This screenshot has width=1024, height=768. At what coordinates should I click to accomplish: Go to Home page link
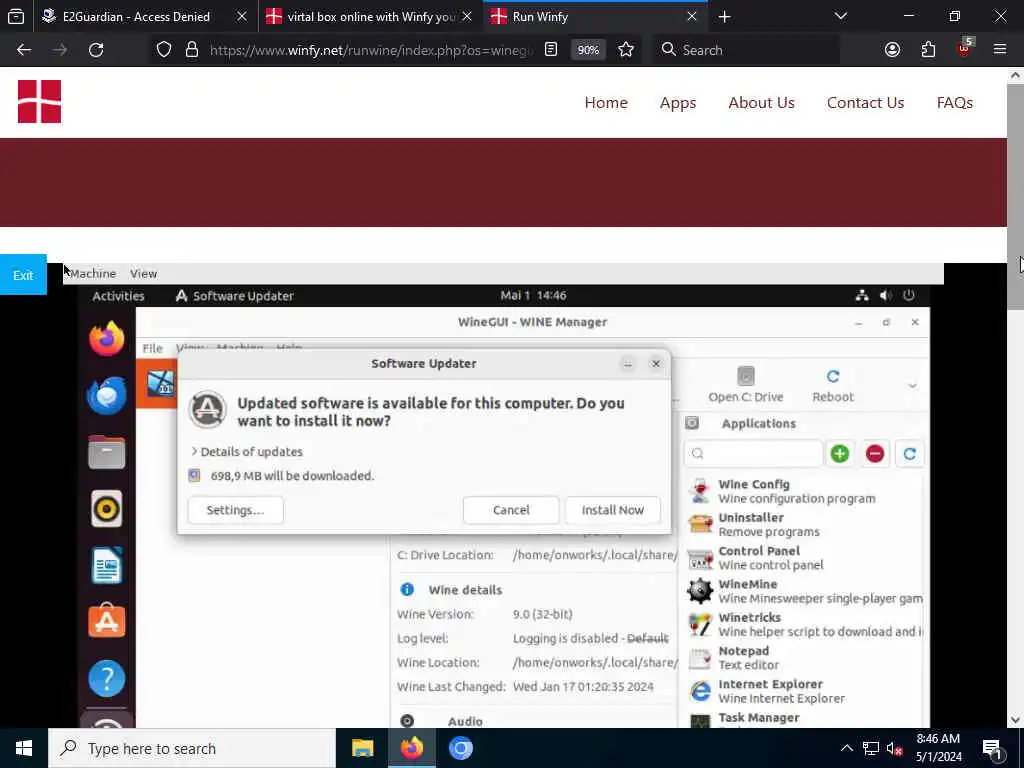606,103
